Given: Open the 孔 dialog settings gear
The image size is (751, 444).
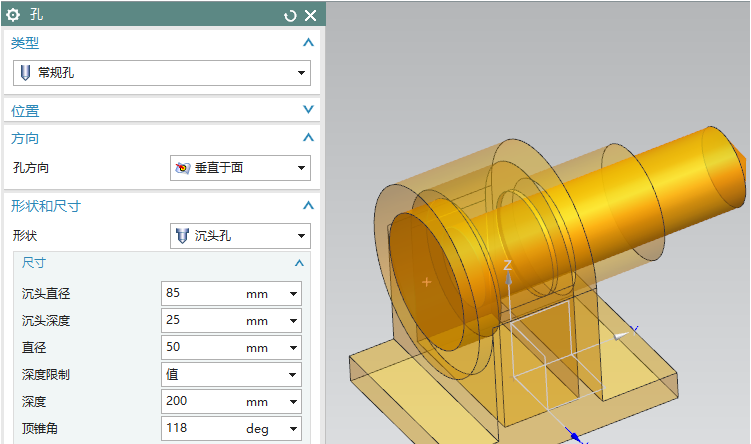Looking at the screenshot, I should (x=13, y=15).
